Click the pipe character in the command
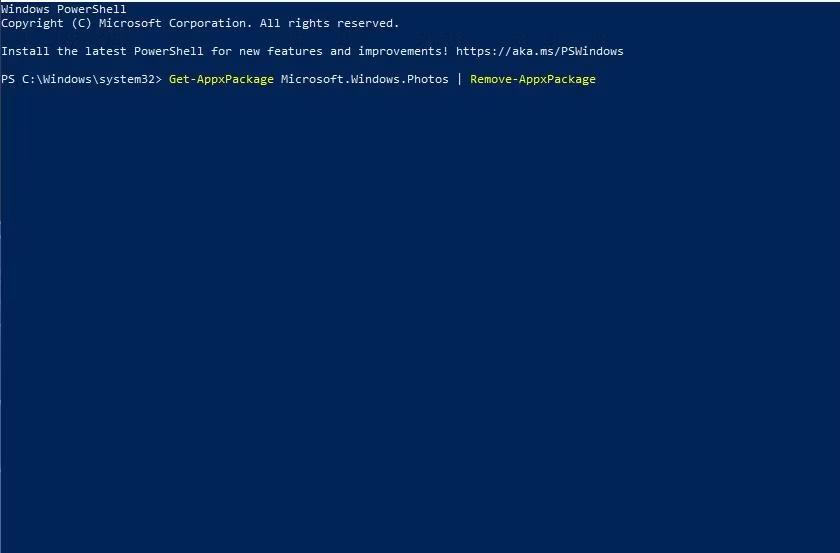 (460, 79)
